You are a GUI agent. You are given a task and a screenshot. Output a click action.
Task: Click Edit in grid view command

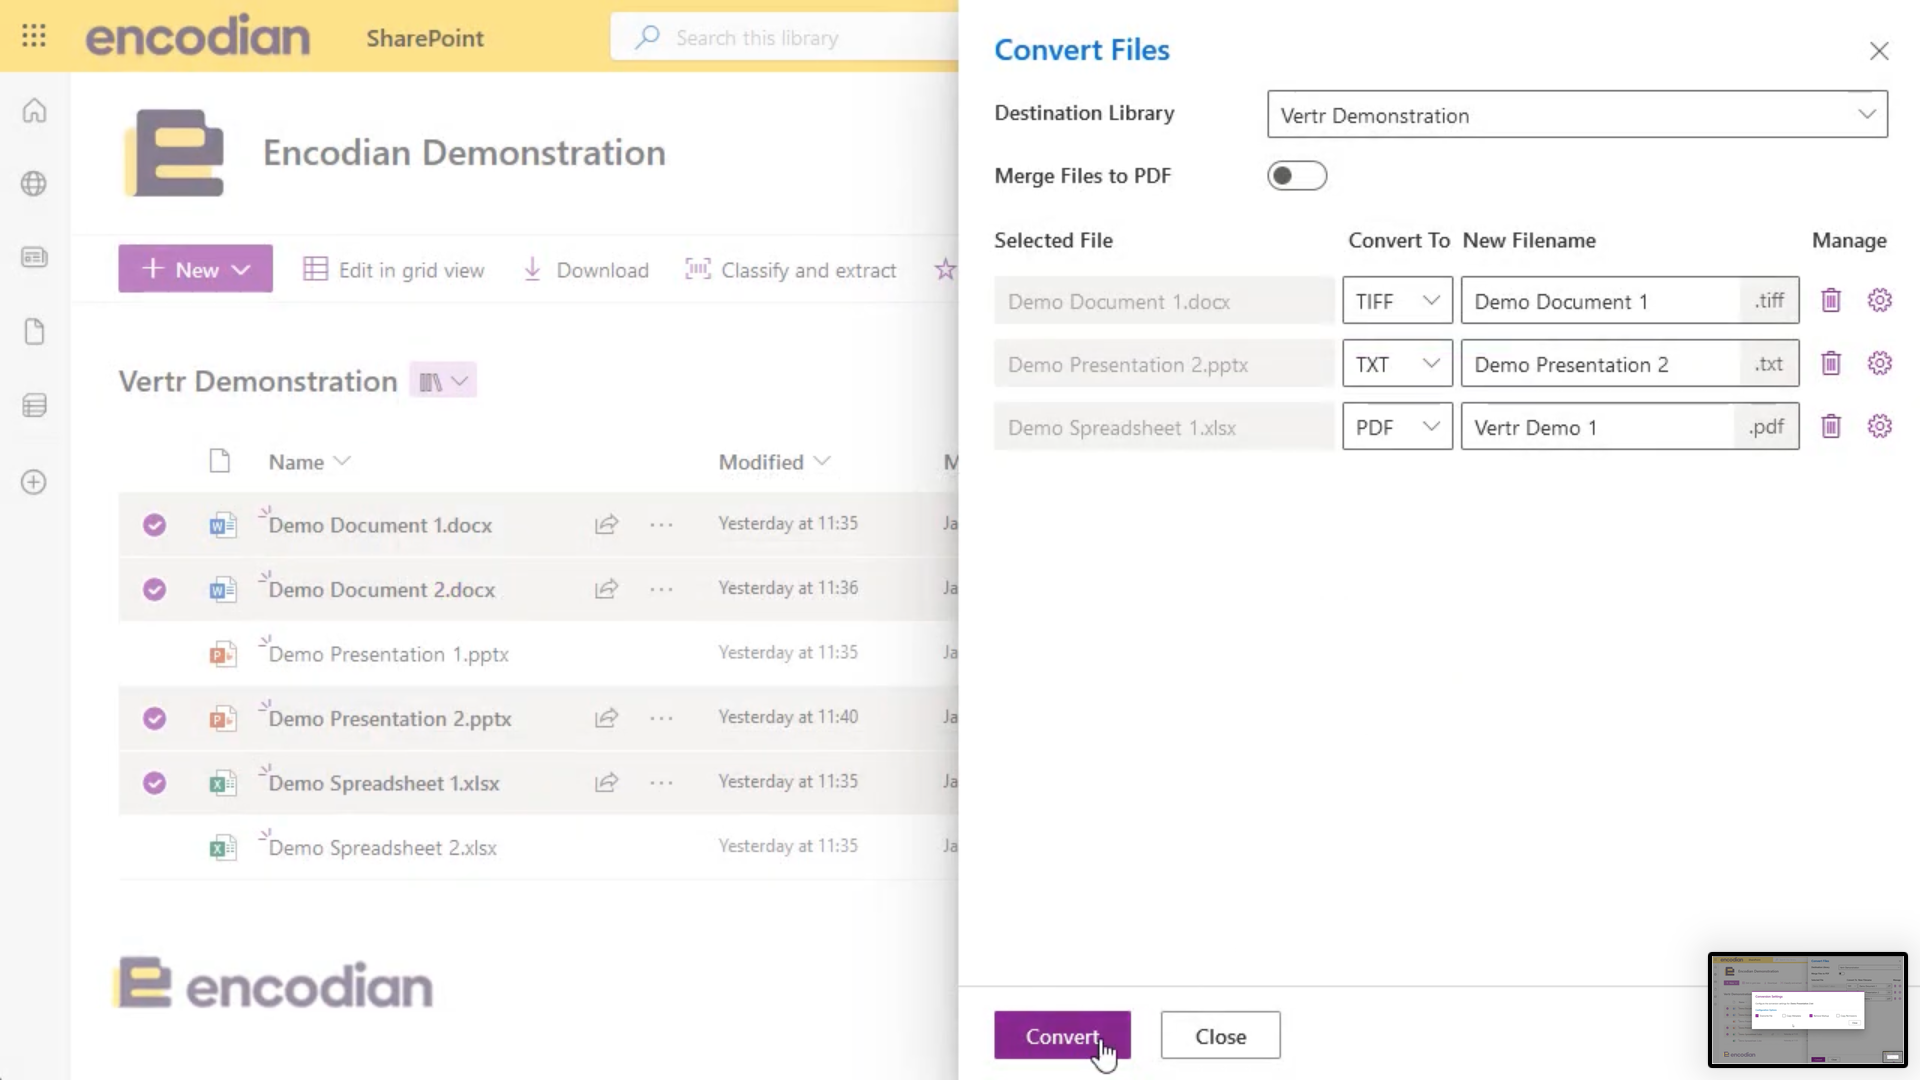pos(394,269)
